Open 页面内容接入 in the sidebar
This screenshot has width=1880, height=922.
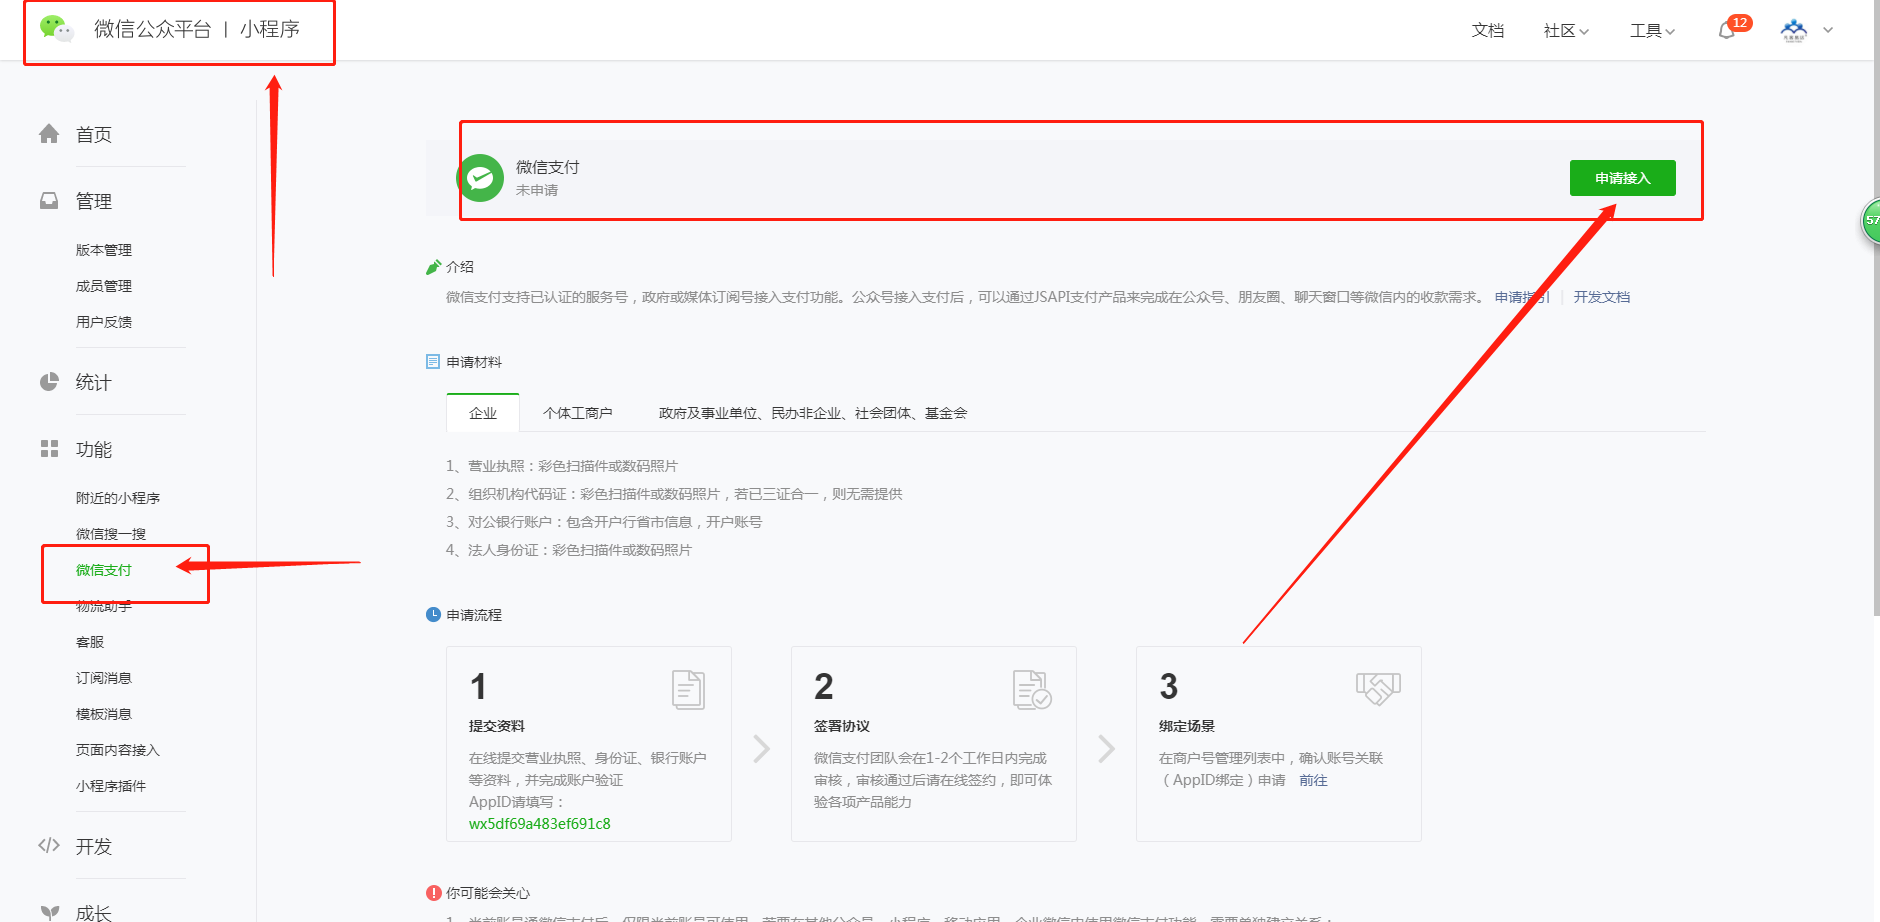118,750
